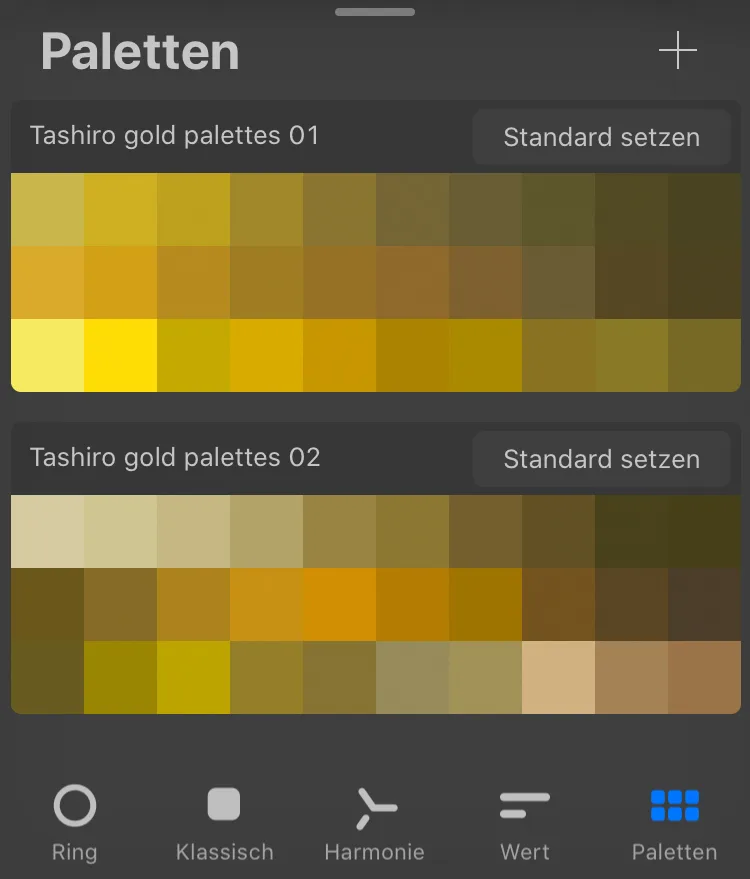Pick the pale cream swatch in palette 02

point(45,530)
